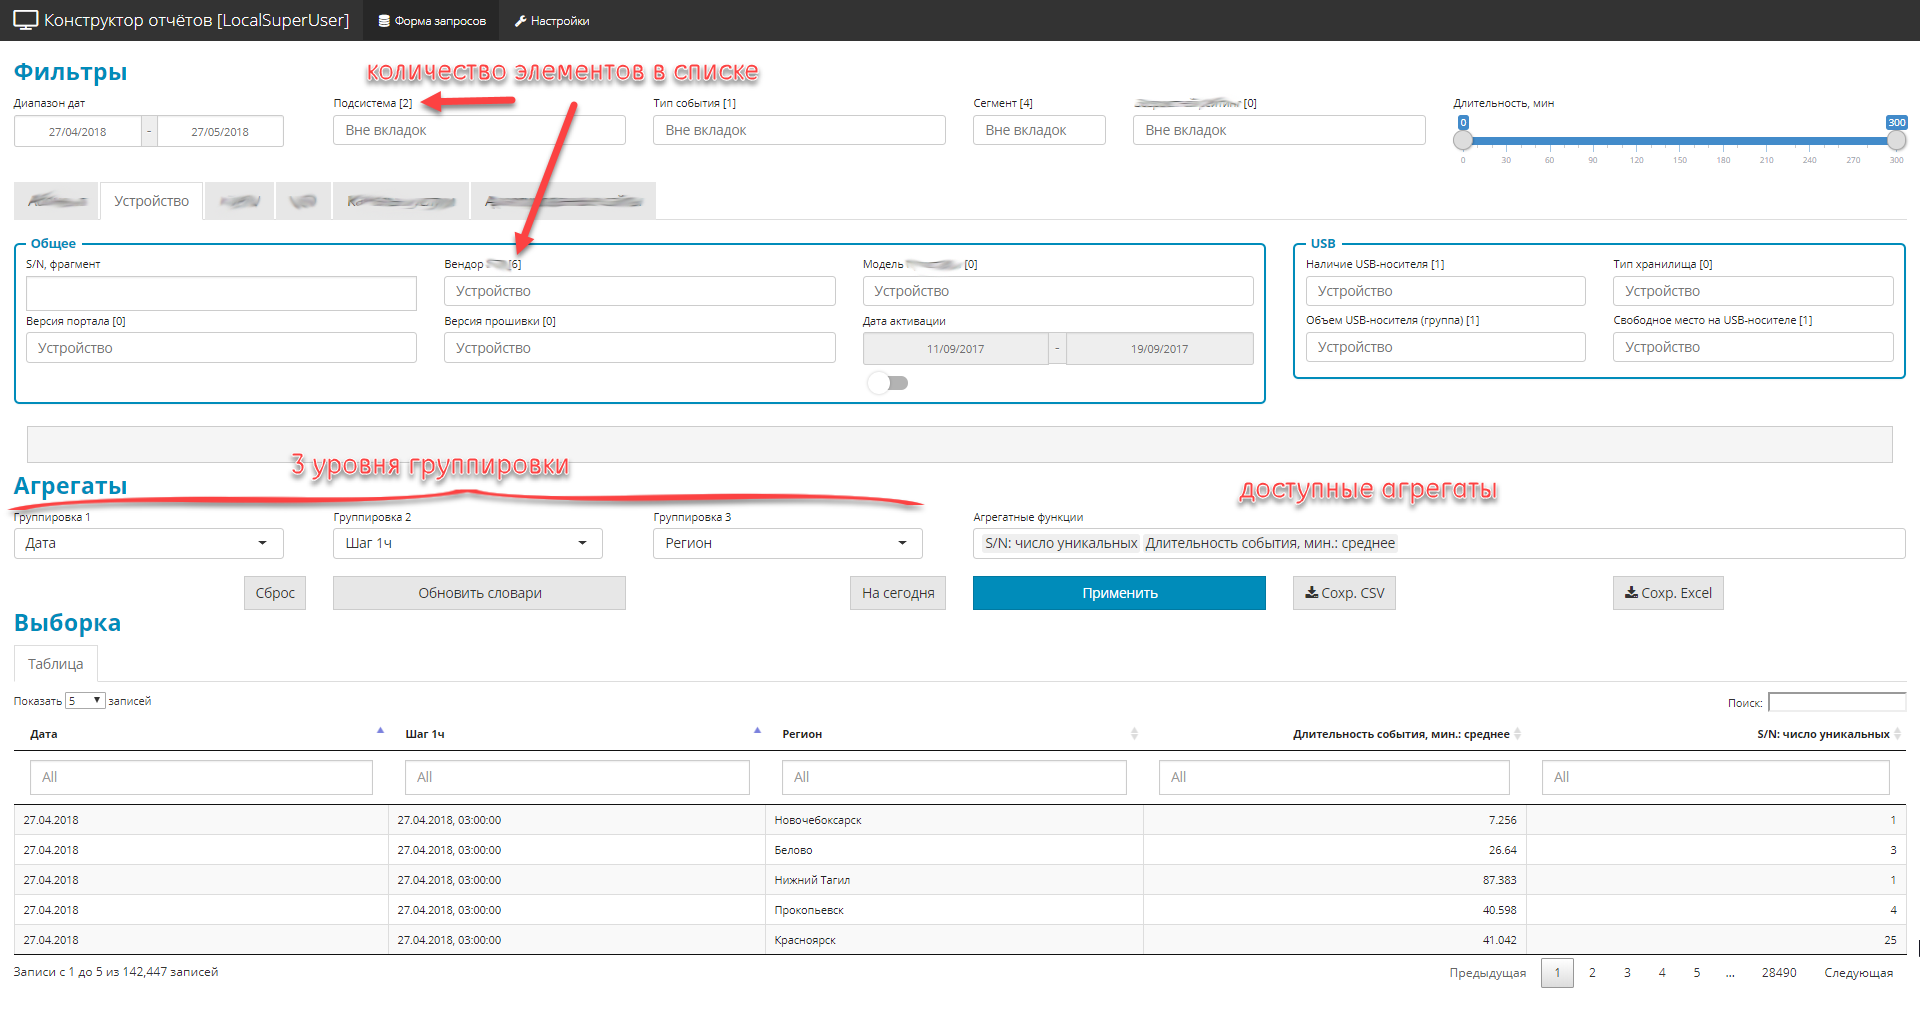Open the Группировка 2 dropdown set to Шаг 1ч
Screen dimensions: 1920x1010
click(x=468, y=543)
